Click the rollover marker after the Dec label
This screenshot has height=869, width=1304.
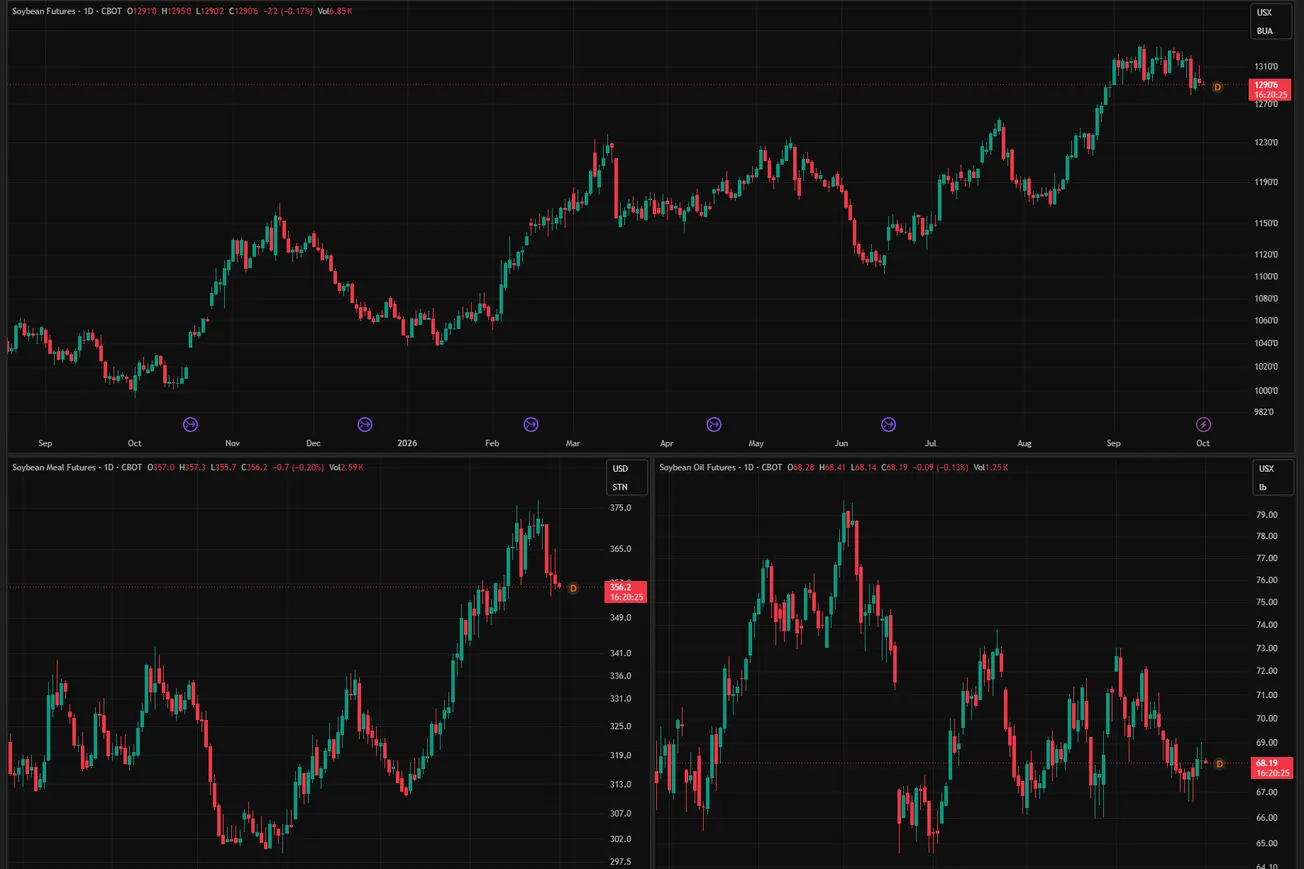(x=365, y=424)
